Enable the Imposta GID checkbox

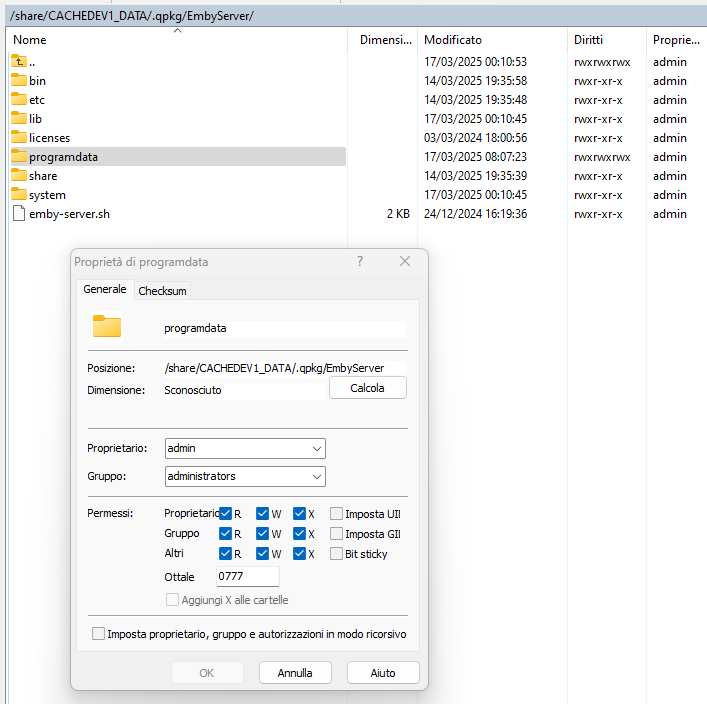336,534
